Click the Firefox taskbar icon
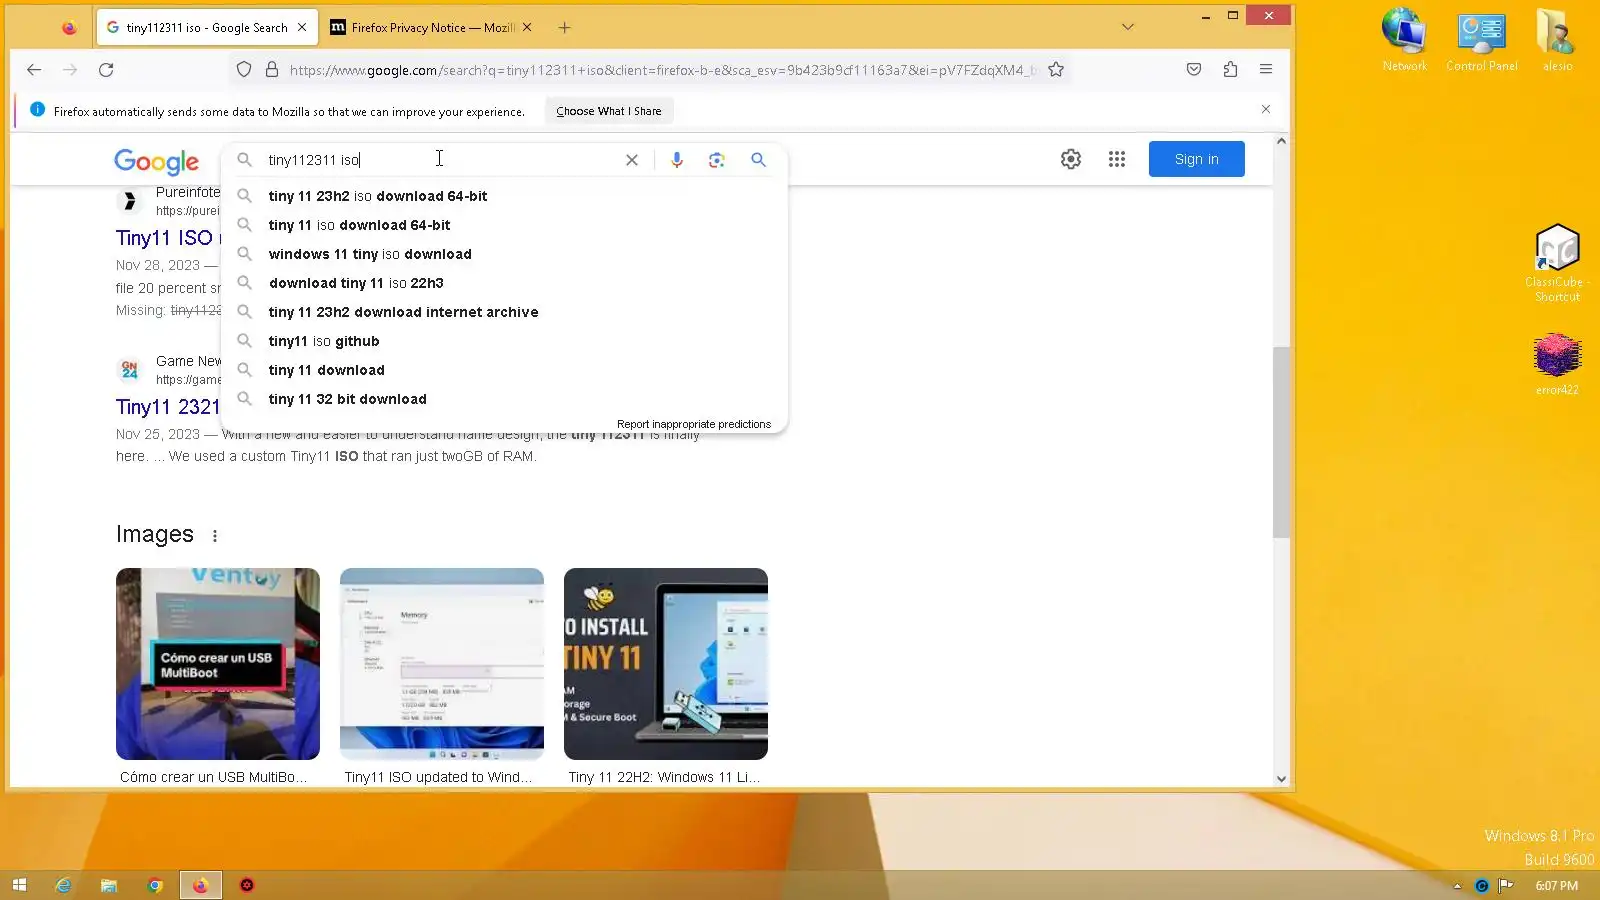Viewport: 1600px width, 900px height. point(201,885)
